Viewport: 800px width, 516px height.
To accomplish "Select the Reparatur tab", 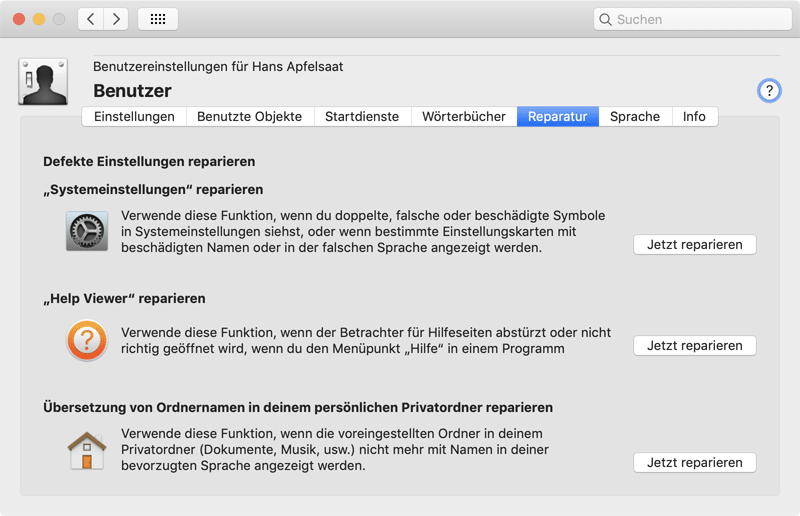I will point(558,116).
